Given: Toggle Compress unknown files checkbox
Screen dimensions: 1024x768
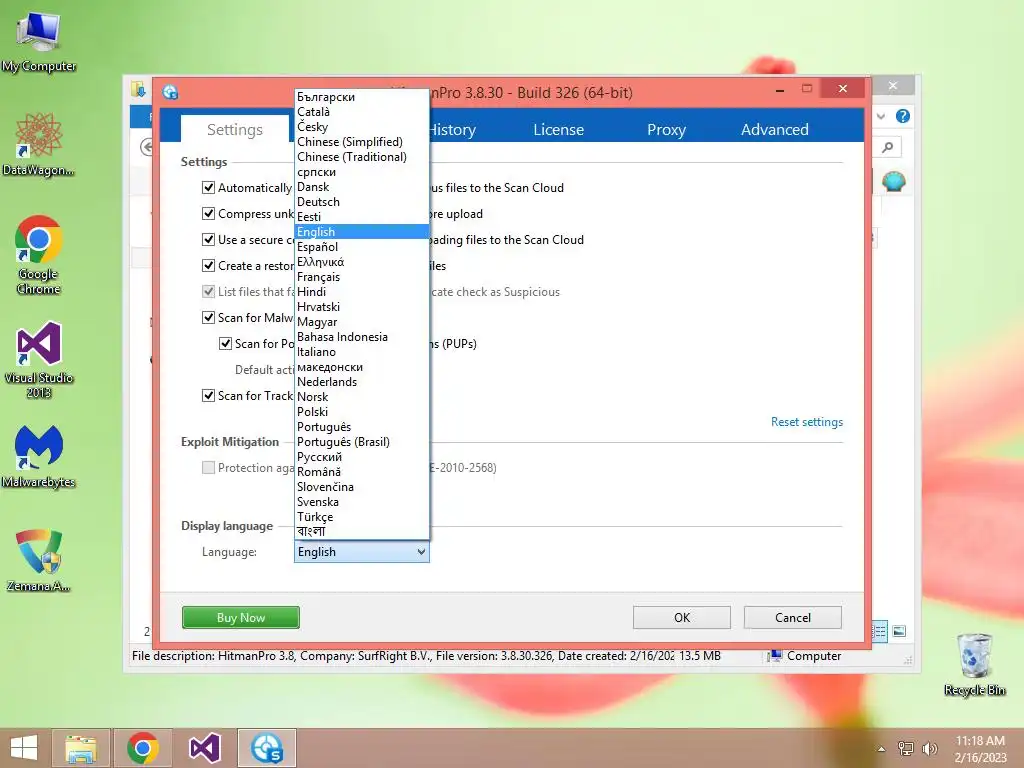Looking at the screenshot, I should click(208, 214).
